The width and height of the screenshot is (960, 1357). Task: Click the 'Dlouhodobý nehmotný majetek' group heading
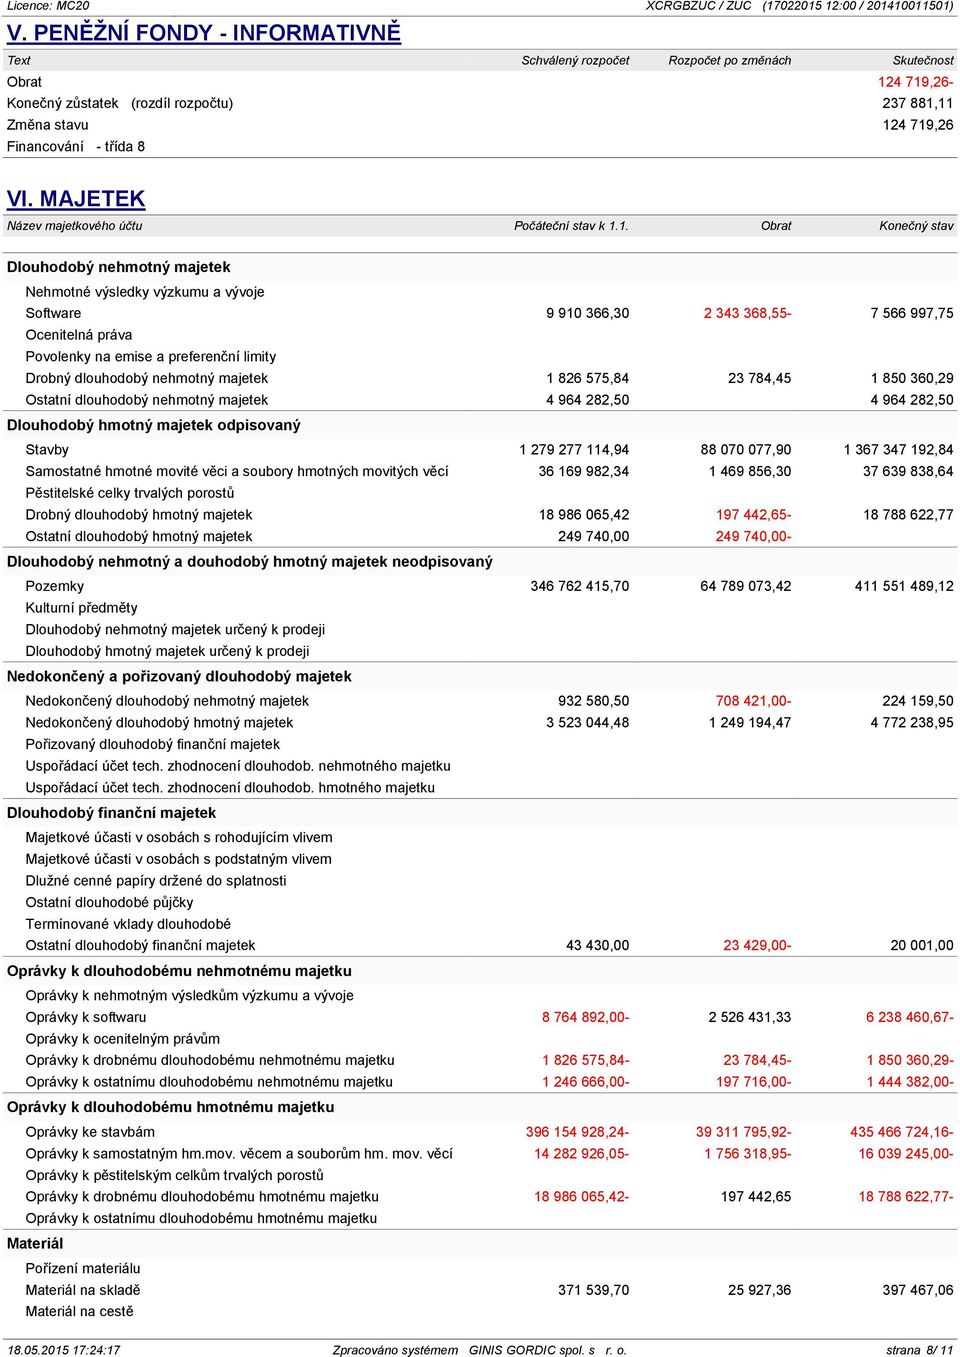point(118,267)
